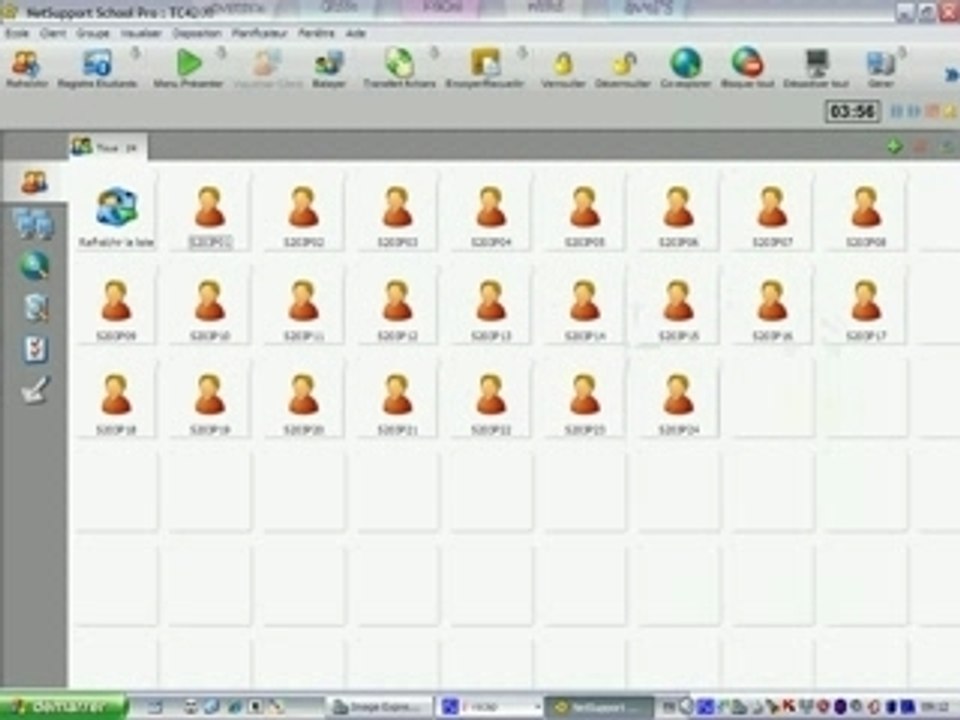Switch to the Image taskbar window
Screen dimensions: 960x720
point(378,707)
